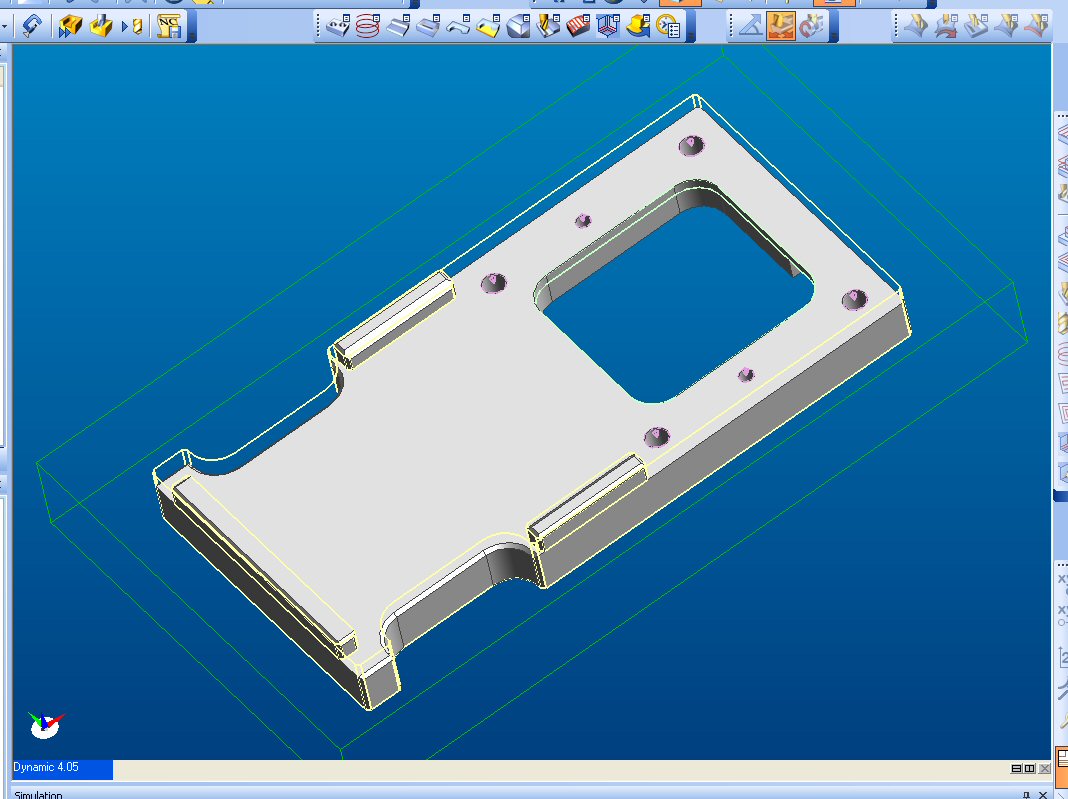This screenshot has height=799, width=1068.
Task: Select the drill bit icon with play arrow
Action: [x=132, y=27]
